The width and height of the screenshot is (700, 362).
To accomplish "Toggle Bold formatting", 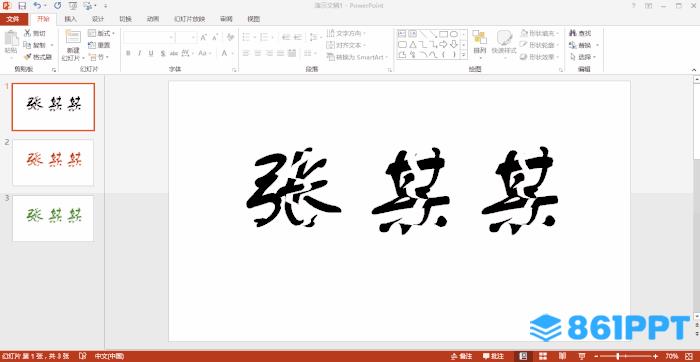I will (x=128, y=53).
